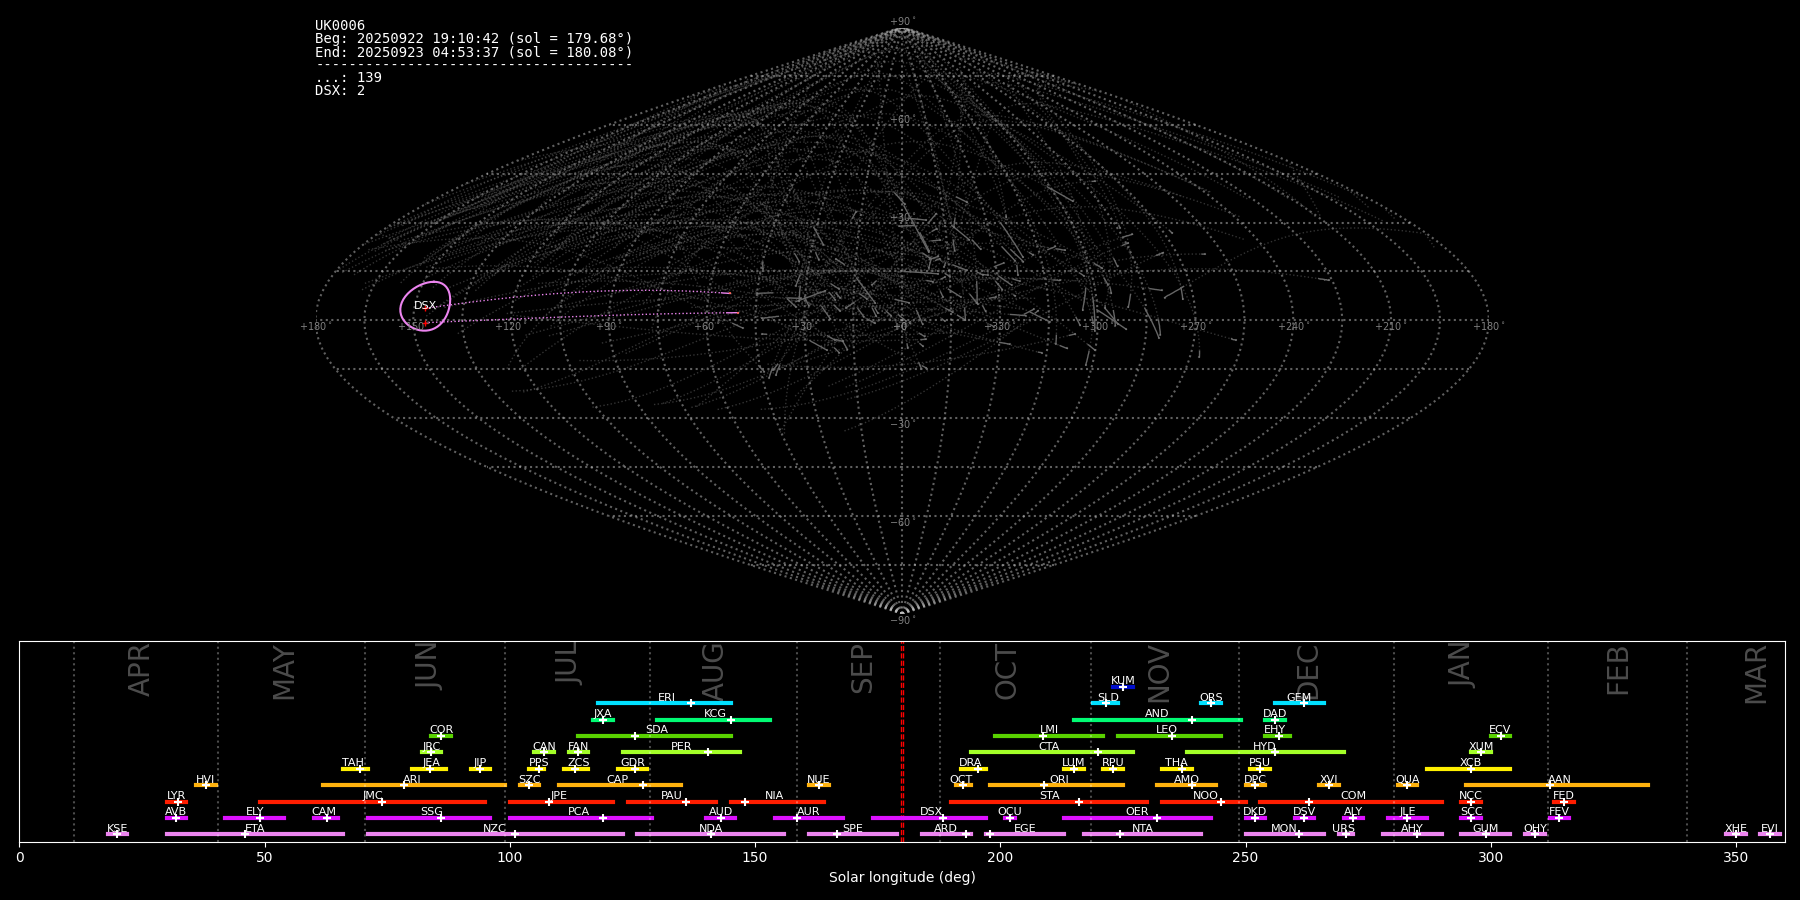Viewport: 1800px width, 900px height.
Task: Click the LYR shower label
Action: tap(176, 796)
